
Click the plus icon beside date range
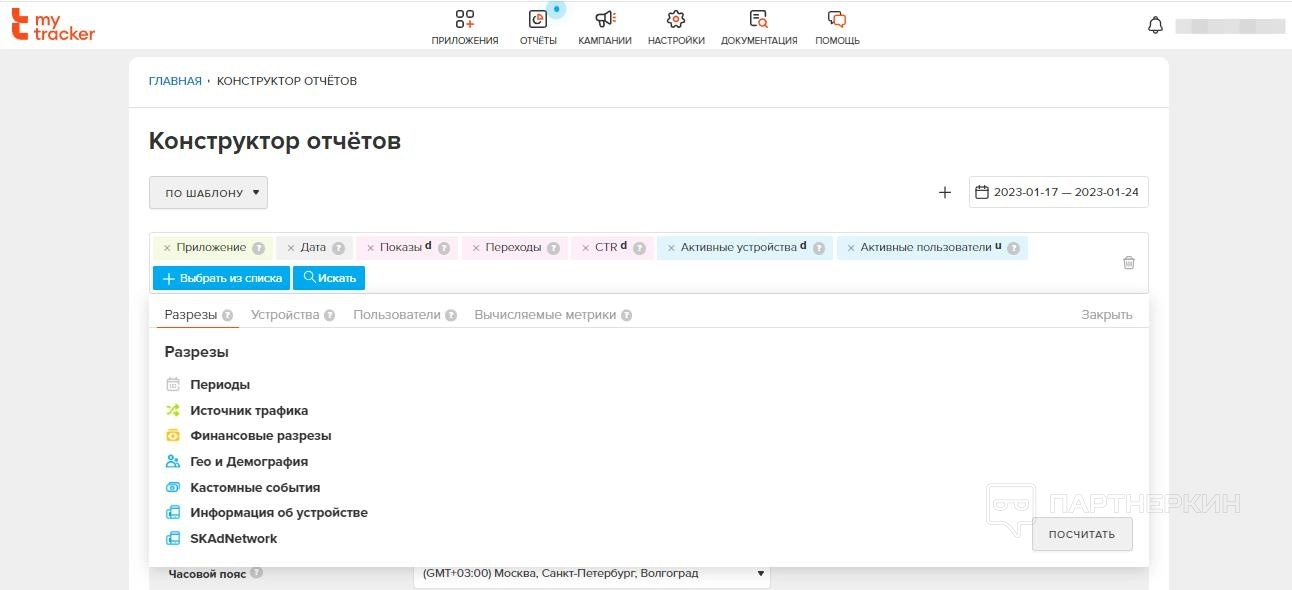[x=945, y=193]
